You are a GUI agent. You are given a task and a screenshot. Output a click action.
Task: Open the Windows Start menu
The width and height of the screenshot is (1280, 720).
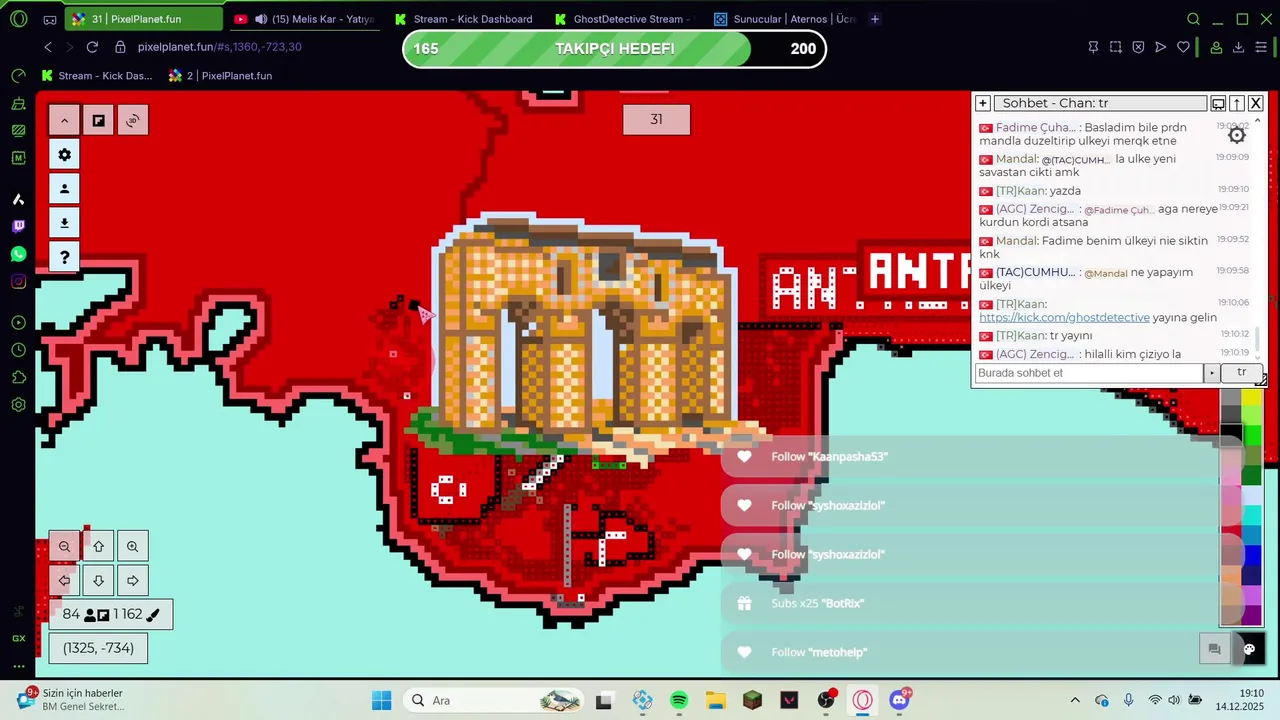click(x=381, y=700)
